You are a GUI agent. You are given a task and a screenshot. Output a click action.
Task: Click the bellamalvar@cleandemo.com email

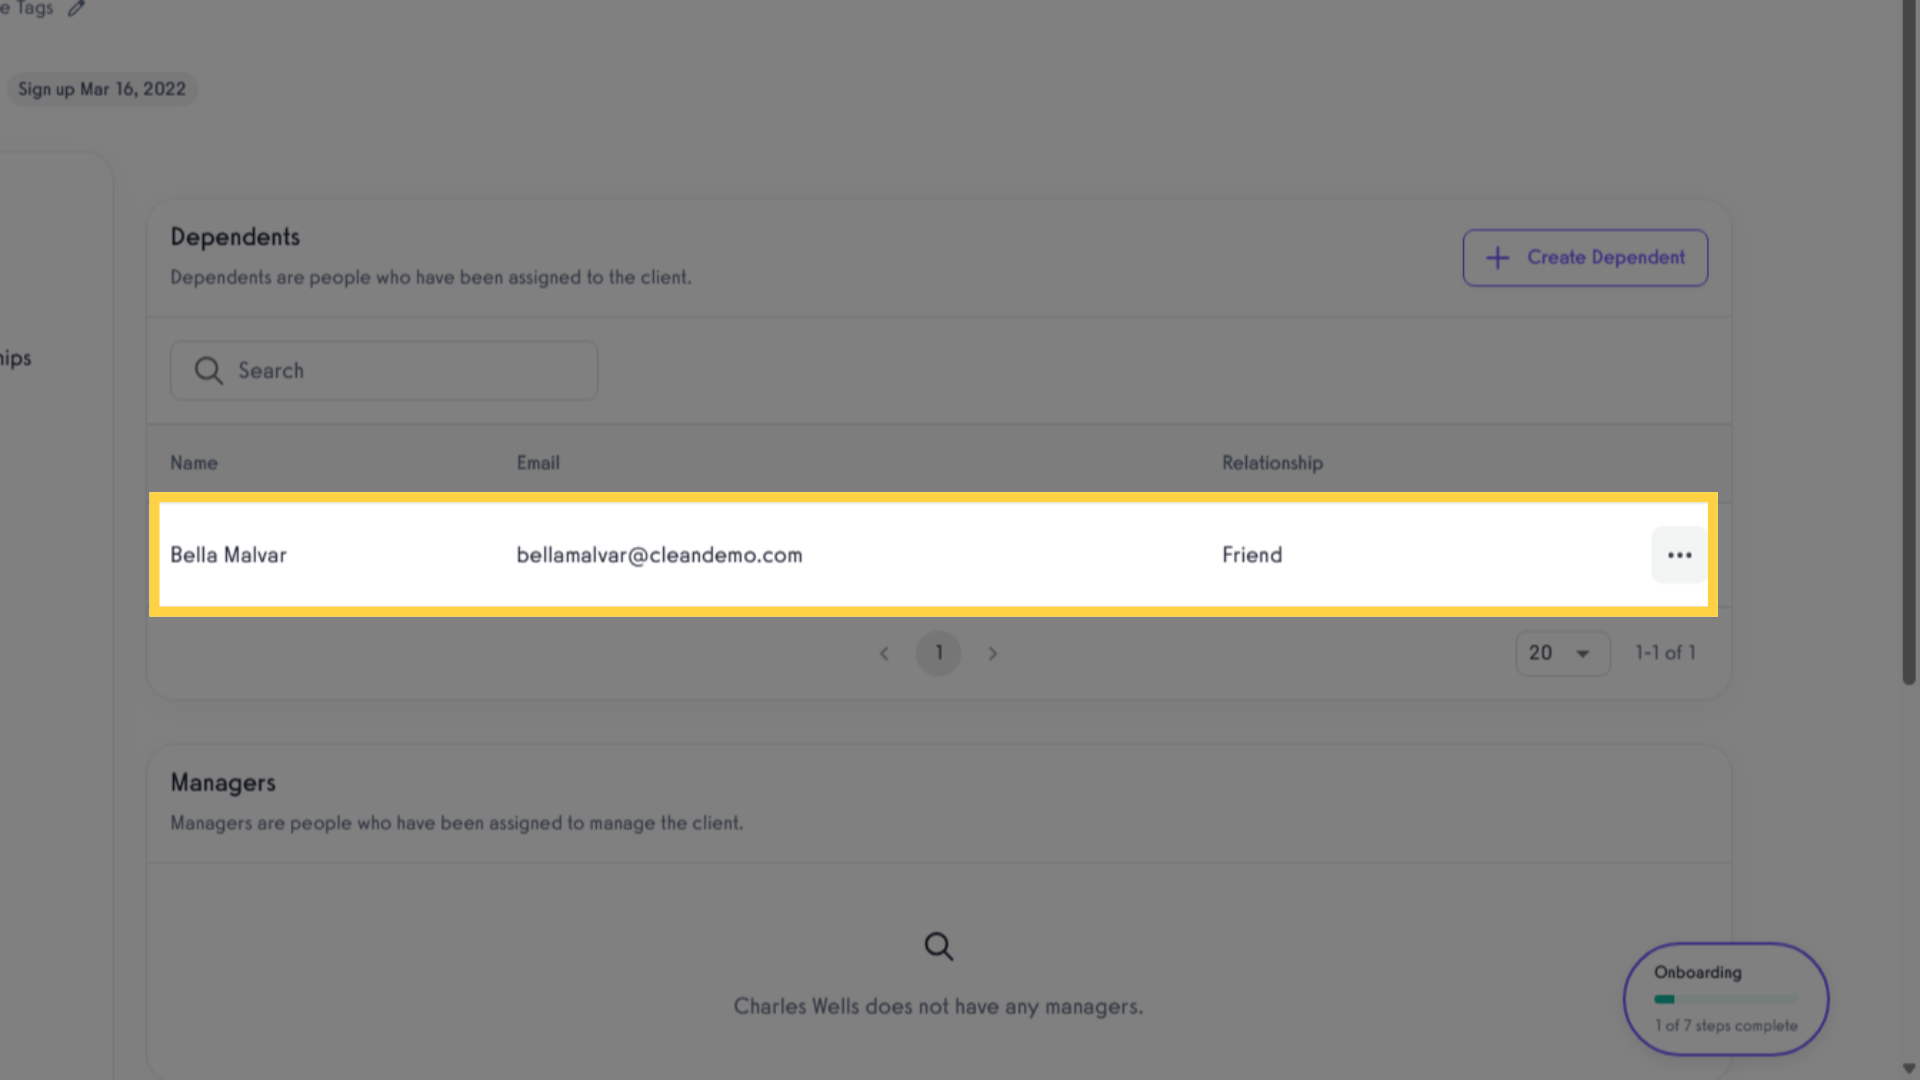pos(659,555)
